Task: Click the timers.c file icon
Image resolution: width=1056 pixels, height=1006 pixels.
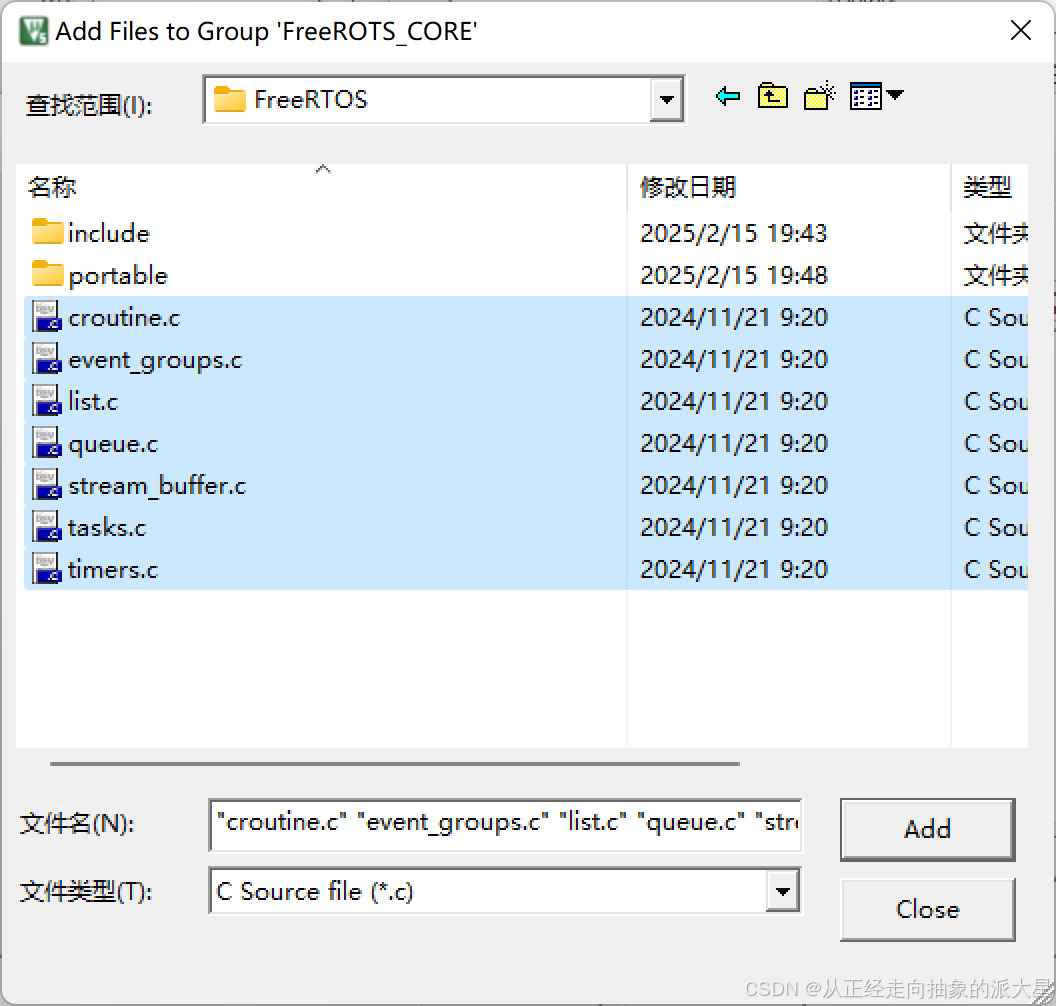Action: (x=47, y=569)
